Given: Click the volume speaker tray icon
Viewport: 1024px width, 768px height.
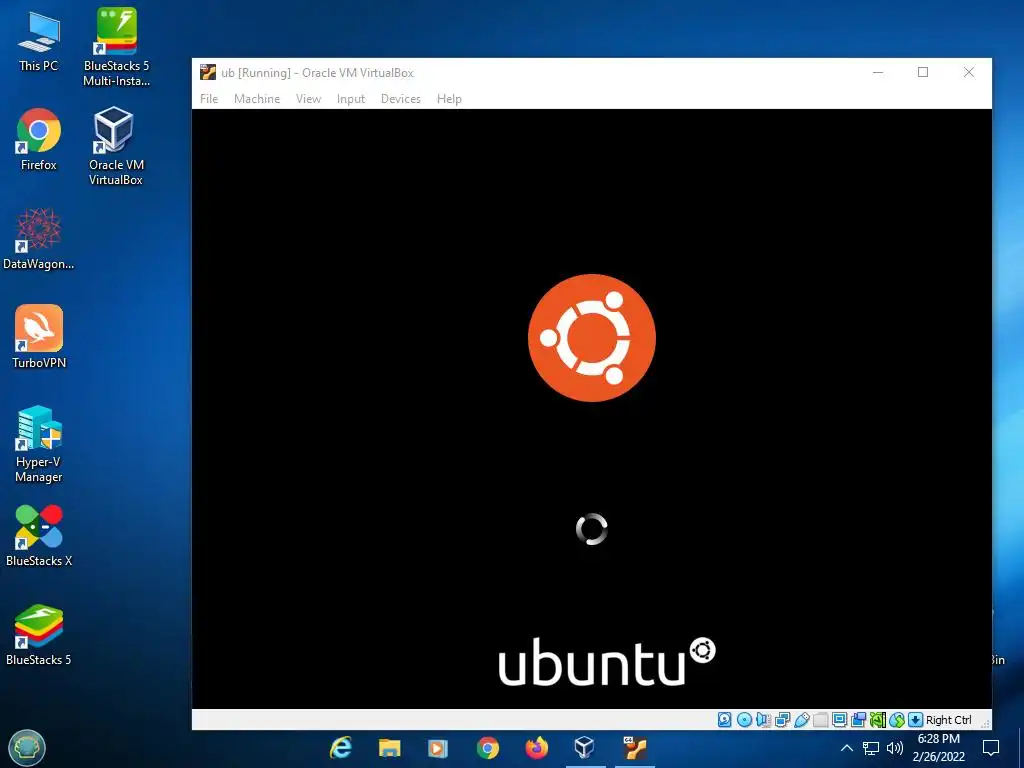Looking at the screenshot, I should (x=895, y=748).
